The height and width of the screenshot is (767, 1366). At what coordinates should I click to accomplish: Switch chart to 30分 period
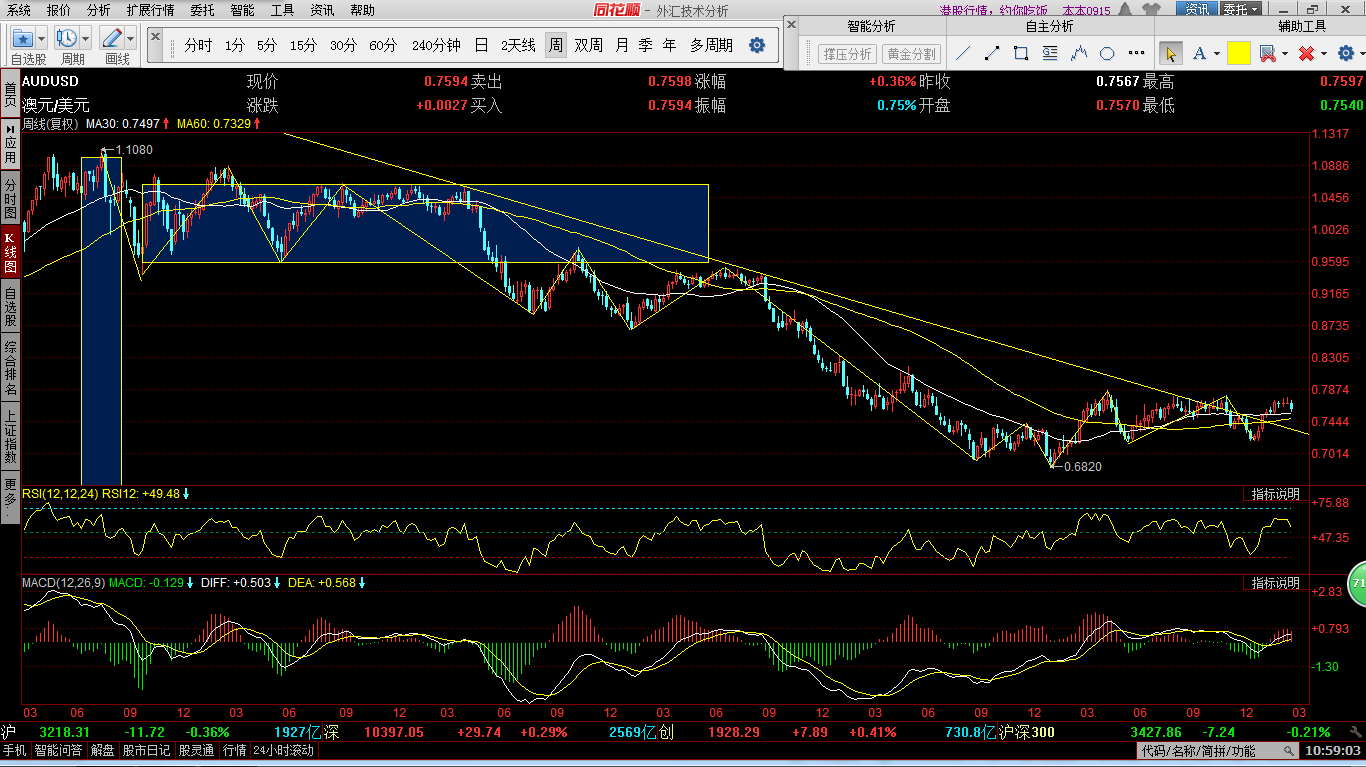[x=343, y=45]
